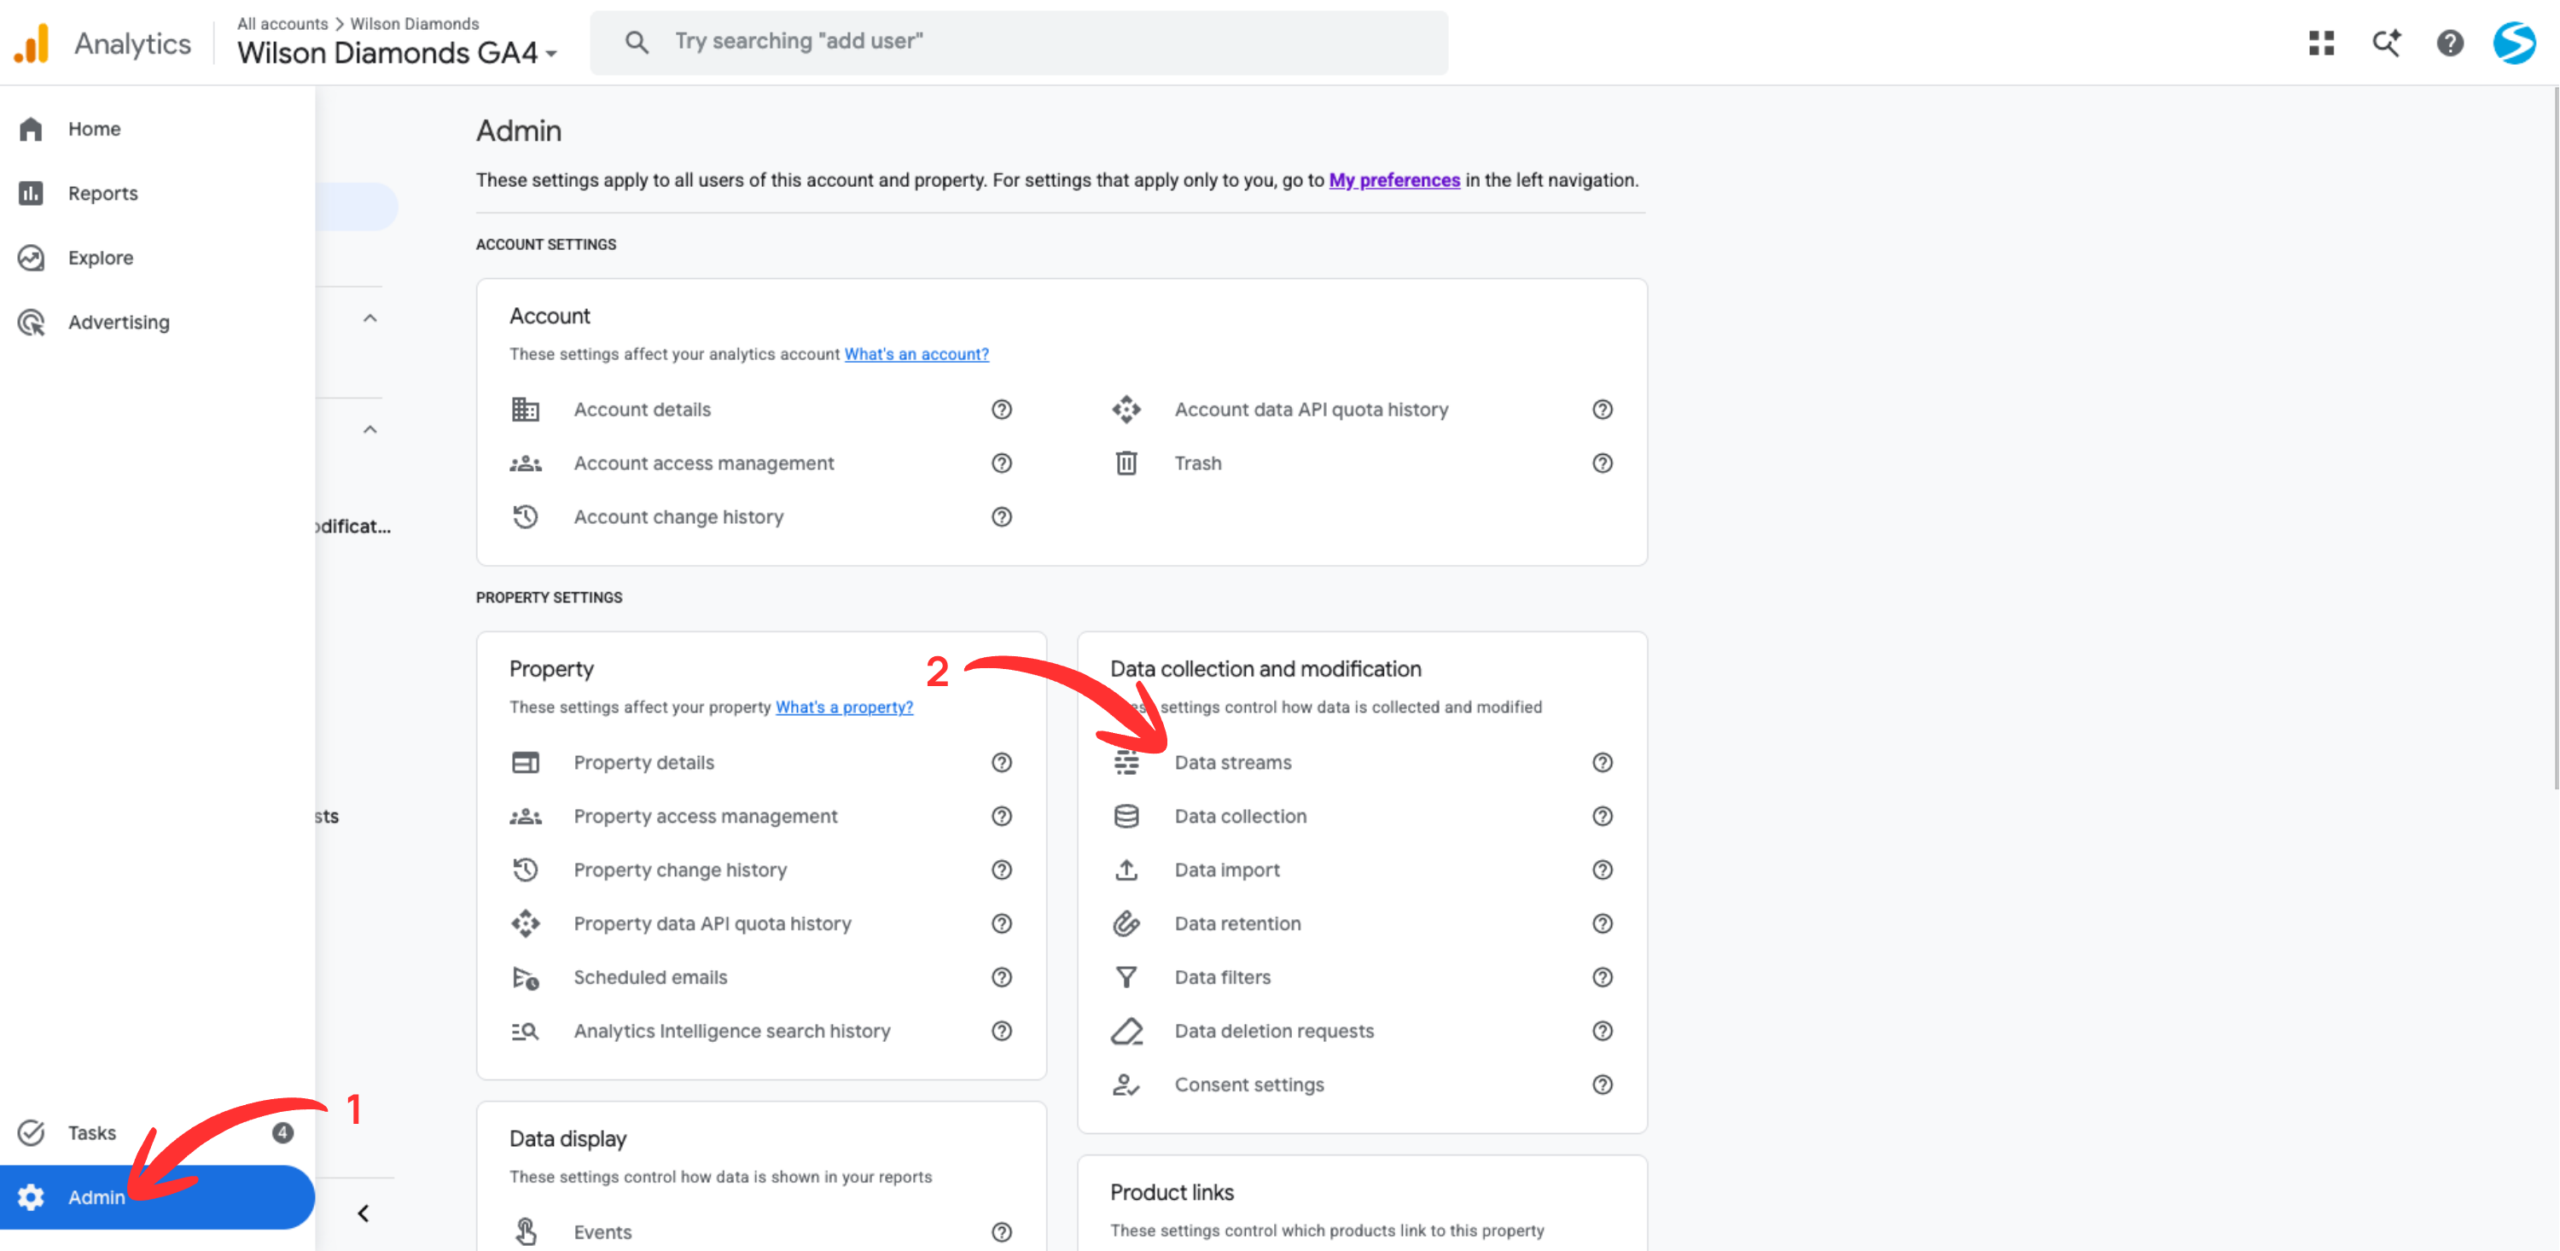Screen dimensions: 2560x1251
Task: Show help for Events
Action: tap(1001, 1232)
